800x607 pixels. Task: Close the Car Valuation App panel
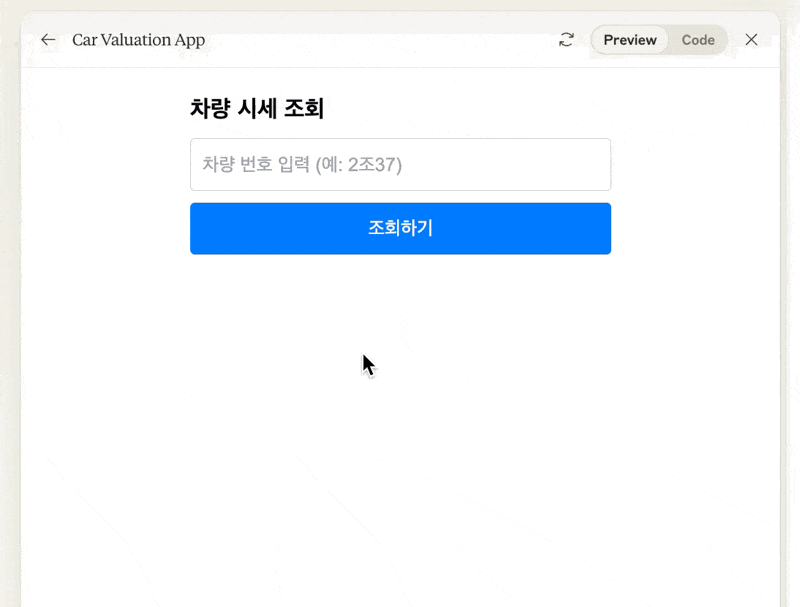(x=751, y=40)
